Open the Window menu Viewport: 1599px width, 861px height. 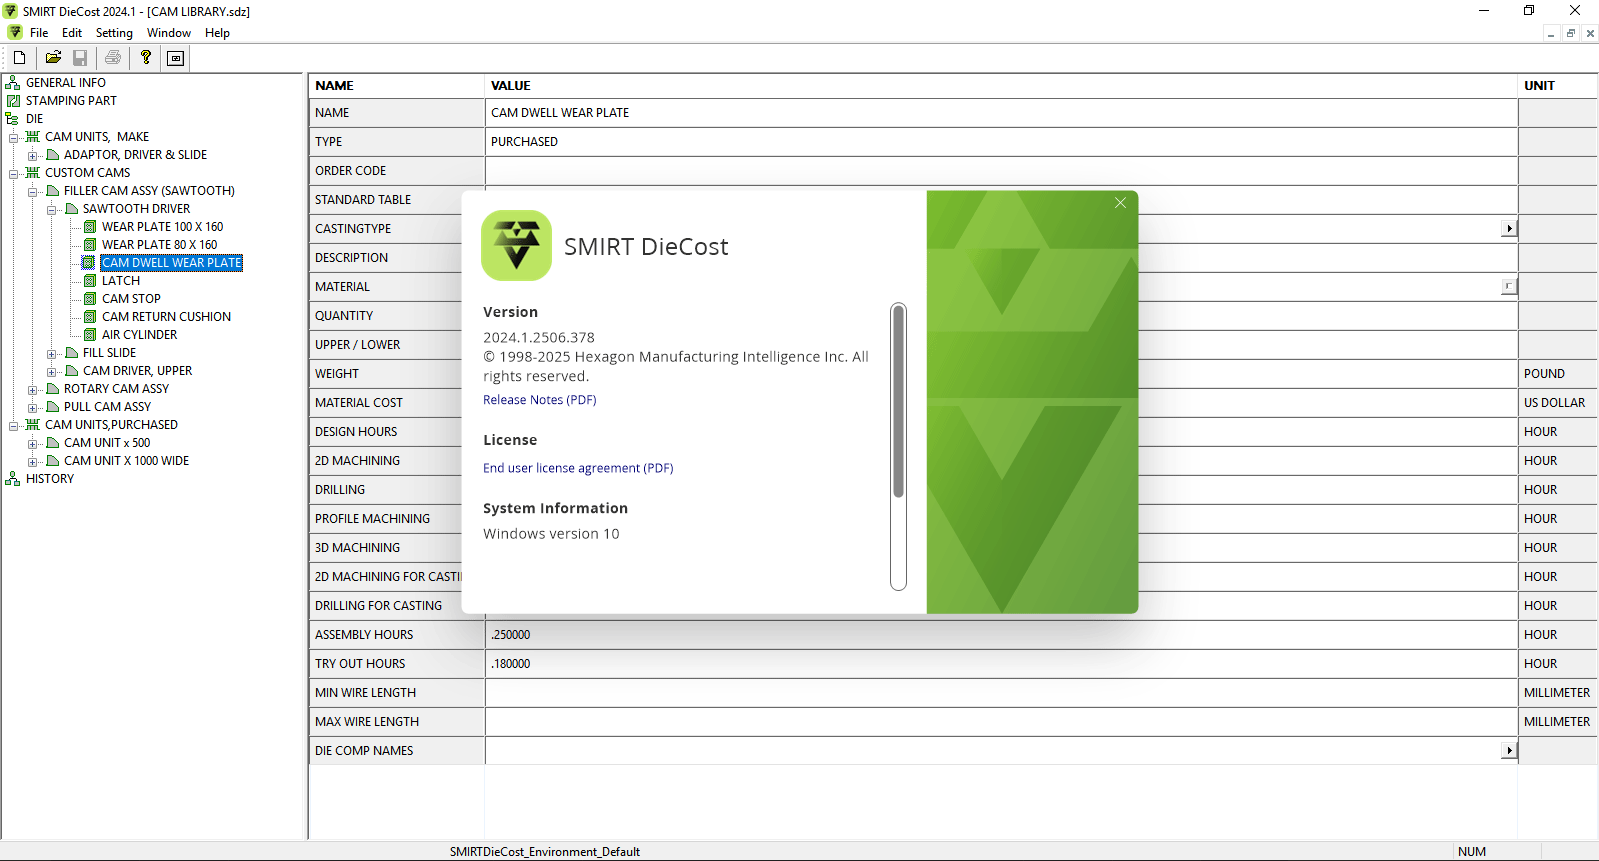169,33
